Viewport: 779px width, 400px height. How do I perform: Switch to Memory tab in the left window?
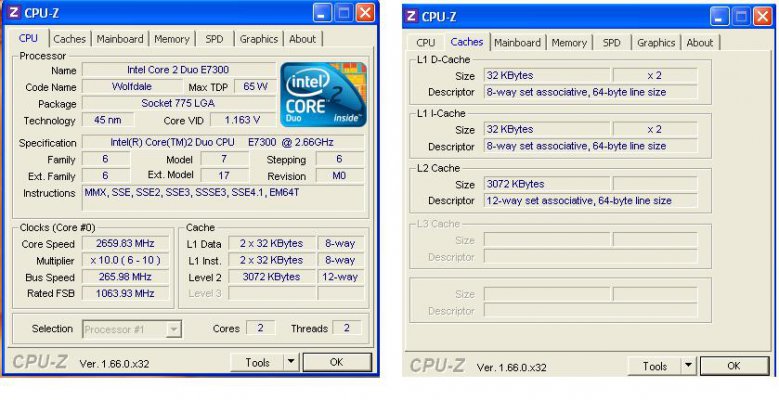pyautogui.click(x=172, y=39)
